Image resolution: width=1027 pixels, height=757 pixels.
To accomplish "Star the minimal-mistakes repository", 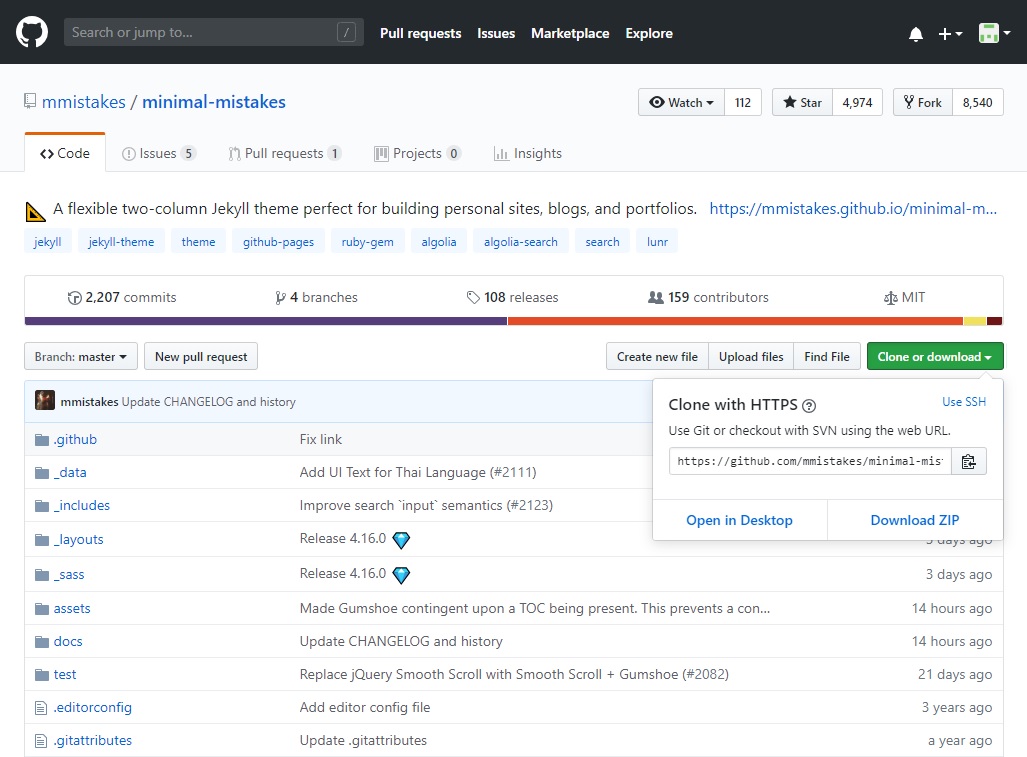I will 801,101.
